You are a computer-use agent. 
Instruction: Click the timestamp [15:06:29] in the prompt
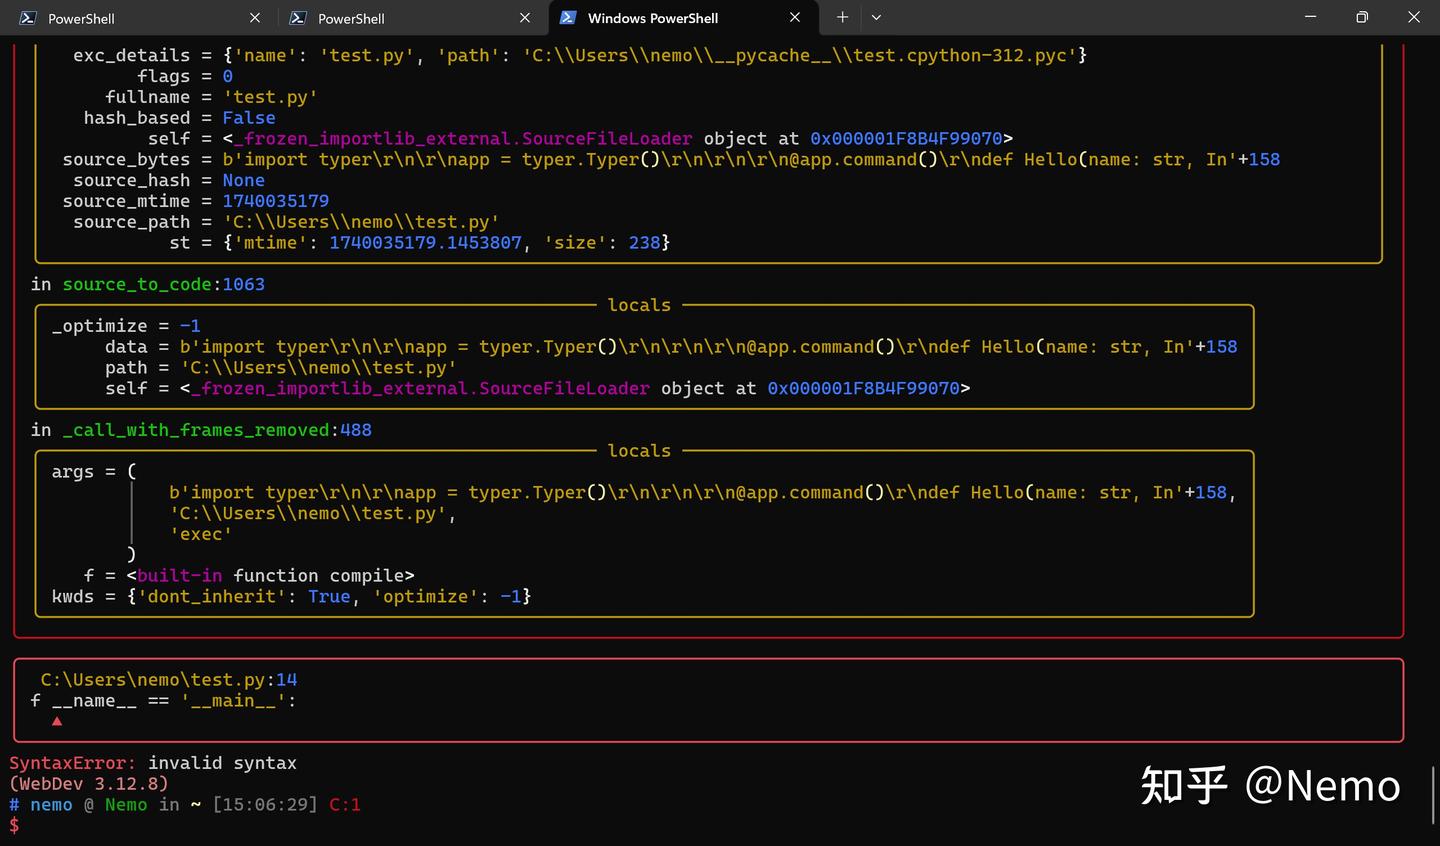pyautogui.click(x=266, y=804)
